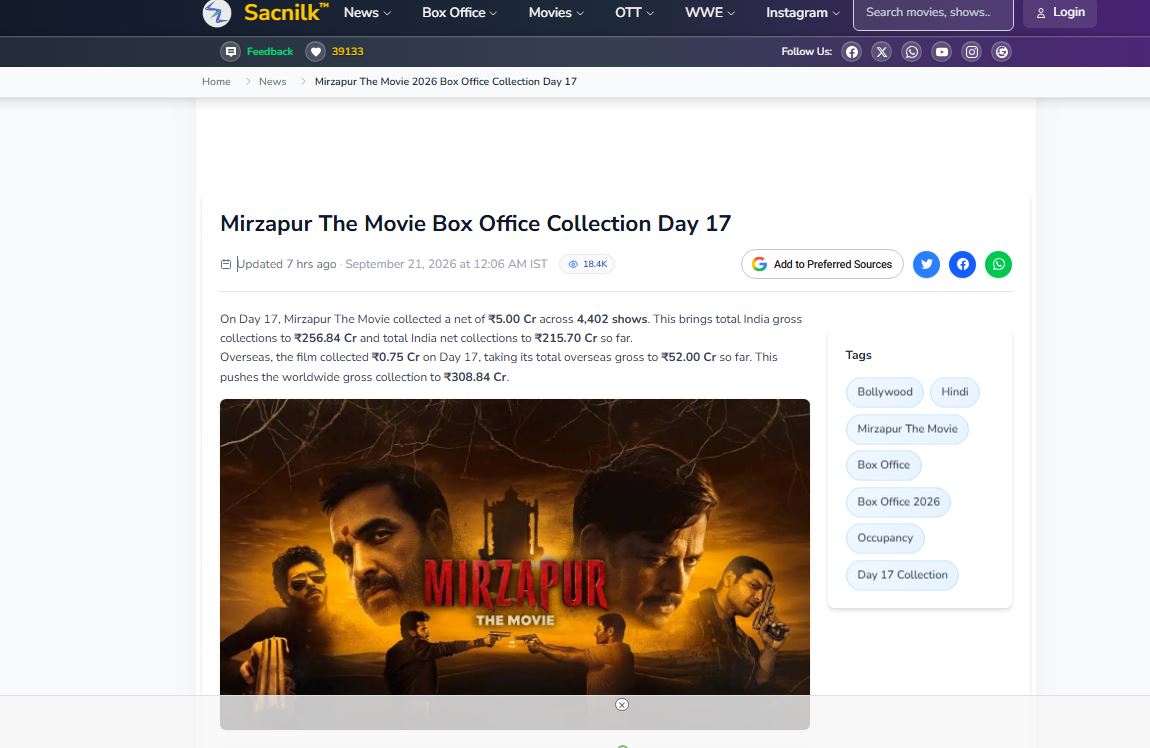The height and width of the screenshot is (748, 1150).
Task: Expand the WWE dropdown menu
Action: point(710,12)
